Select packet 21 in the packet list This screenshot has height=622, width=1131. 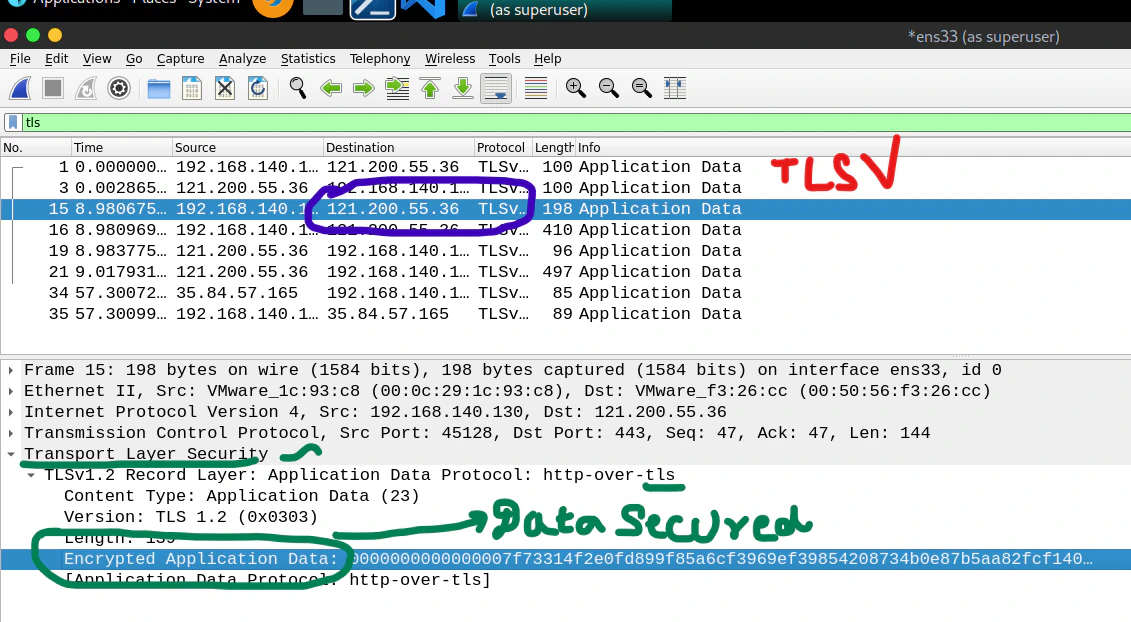coord(400,272)
